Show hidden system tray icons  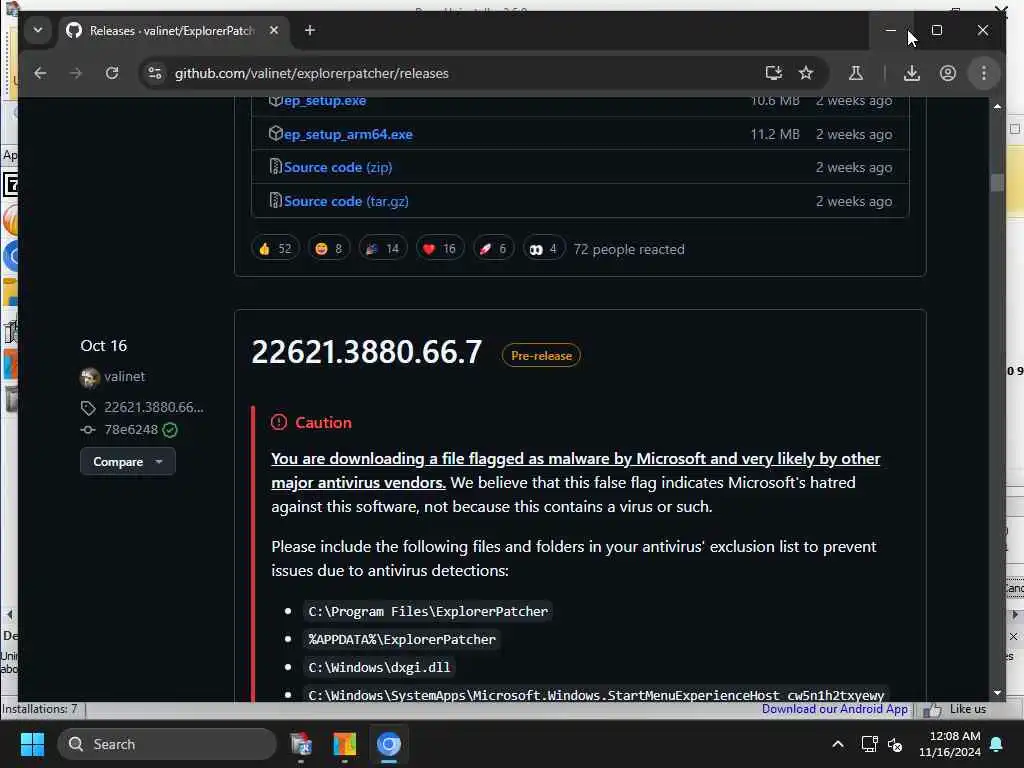pyautogui.click(x=837, y=744)
